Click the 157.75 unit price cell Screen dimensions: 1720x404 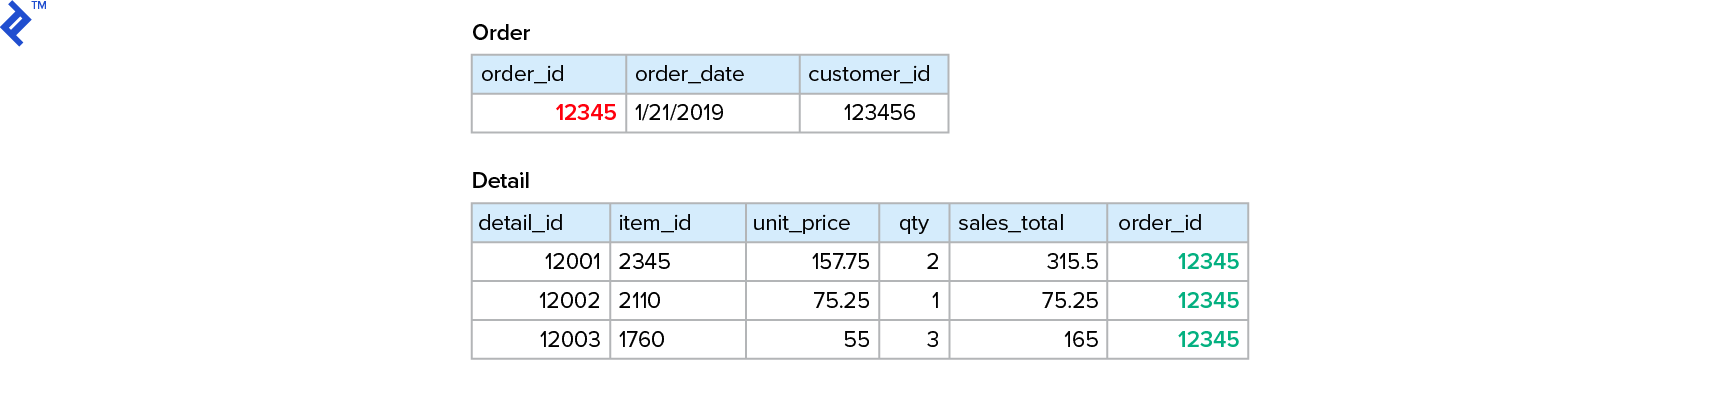(x=840, y=262)
